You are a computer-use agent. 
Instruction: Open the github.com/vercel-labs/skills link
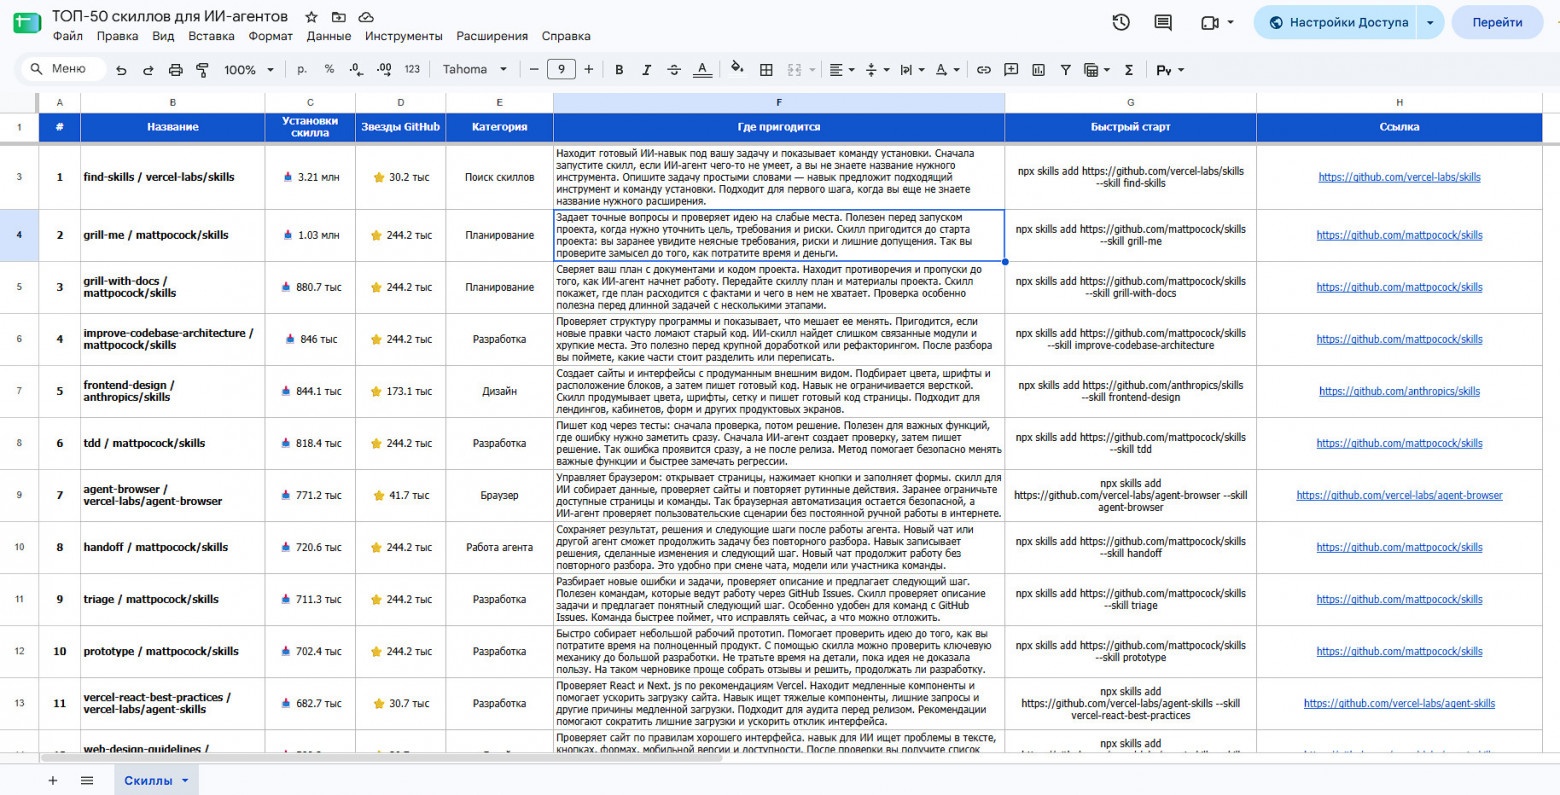1399,177
